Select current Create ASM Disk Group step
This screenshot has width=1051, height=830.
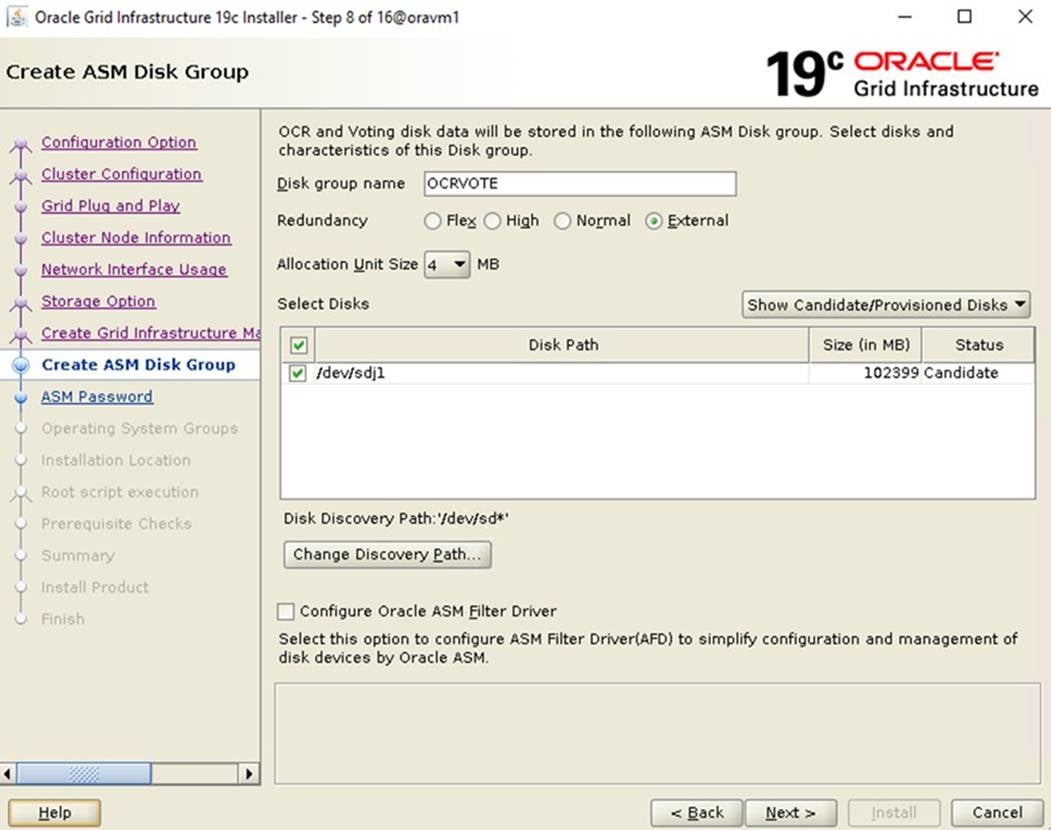pyautogui.click(x=139, y=365)
